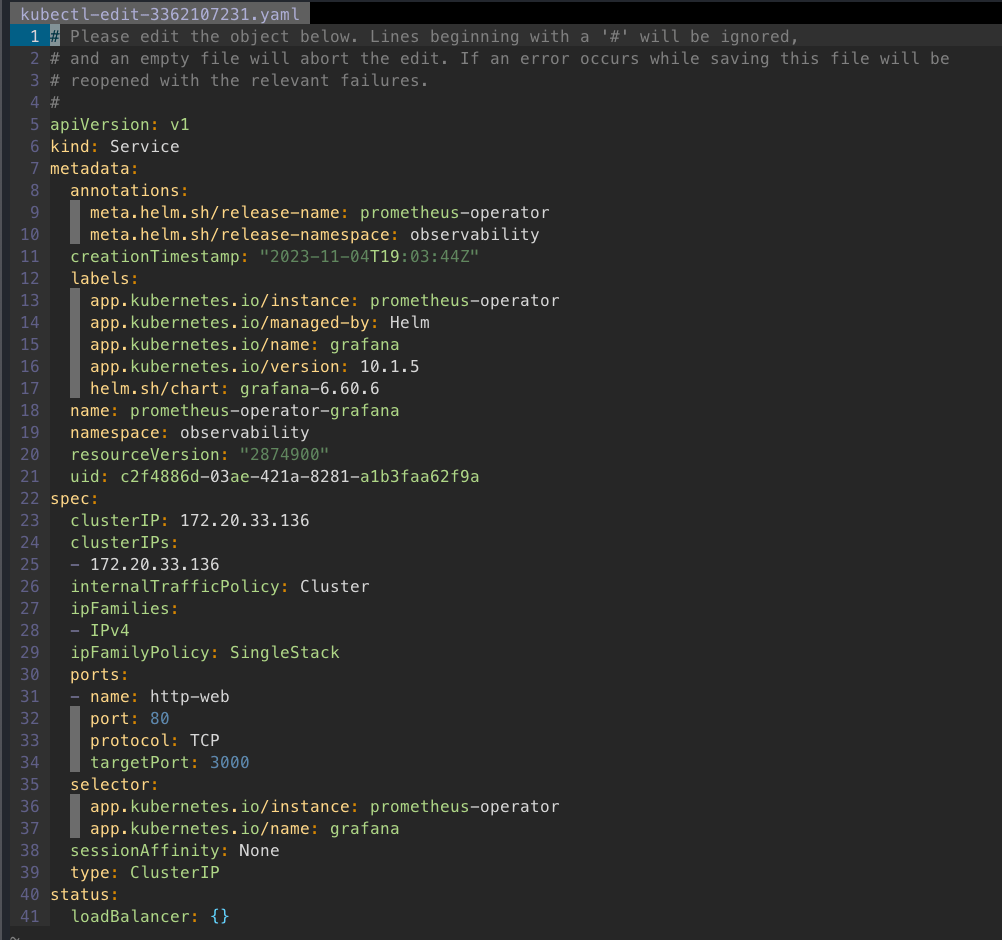1002x940 pixels.
Task: Click the ClusterIP value on the type line
Action: click(x=174, y=872)
